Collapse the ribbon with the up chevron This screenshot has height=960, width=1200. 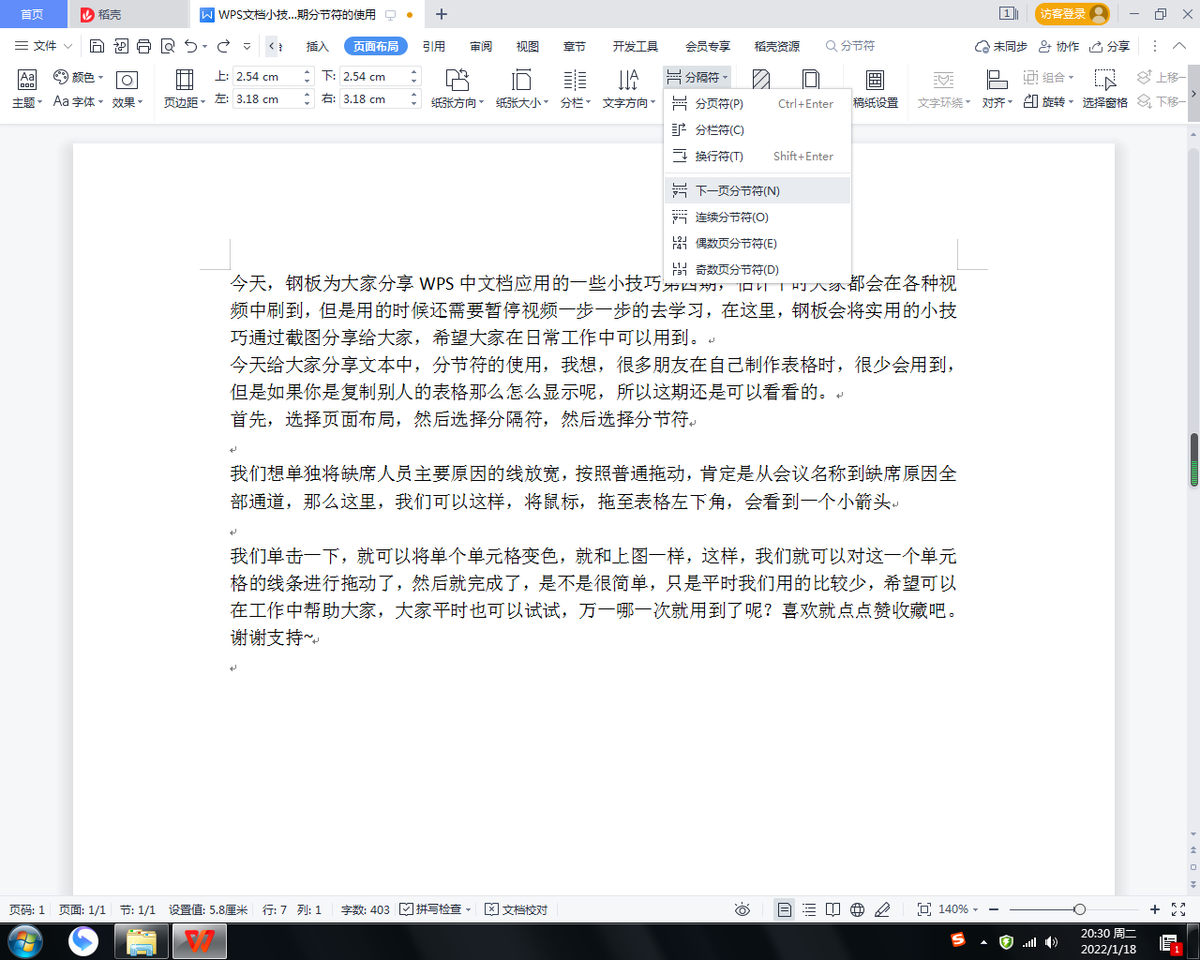coord(1177,46)
